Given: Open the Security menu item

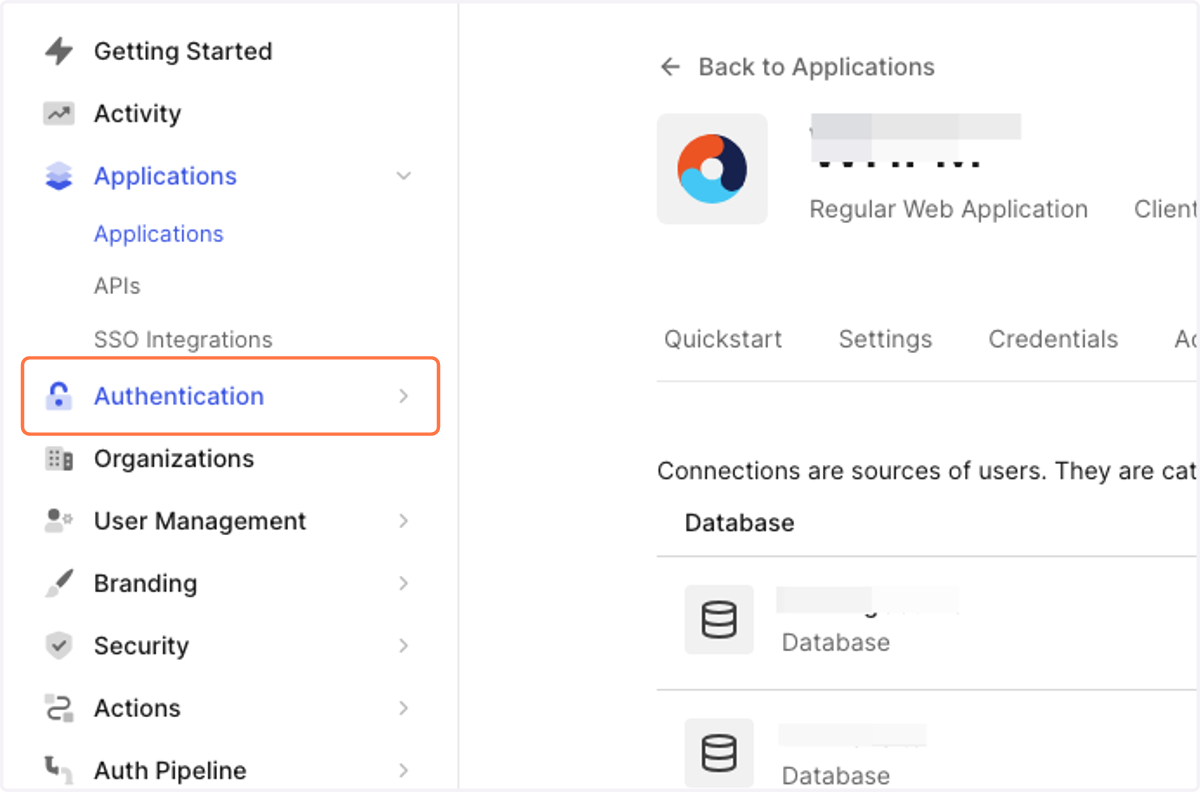Looking at the screenshot, I should click(x=141, y=646).
